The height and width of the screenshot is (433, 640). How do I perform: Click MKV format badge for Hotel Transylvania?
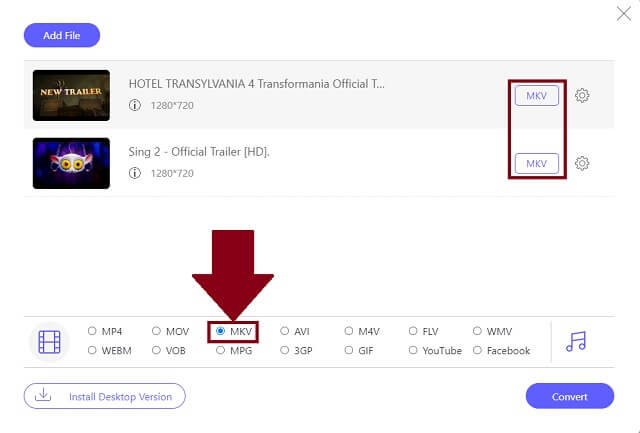(x=536, y=95)
